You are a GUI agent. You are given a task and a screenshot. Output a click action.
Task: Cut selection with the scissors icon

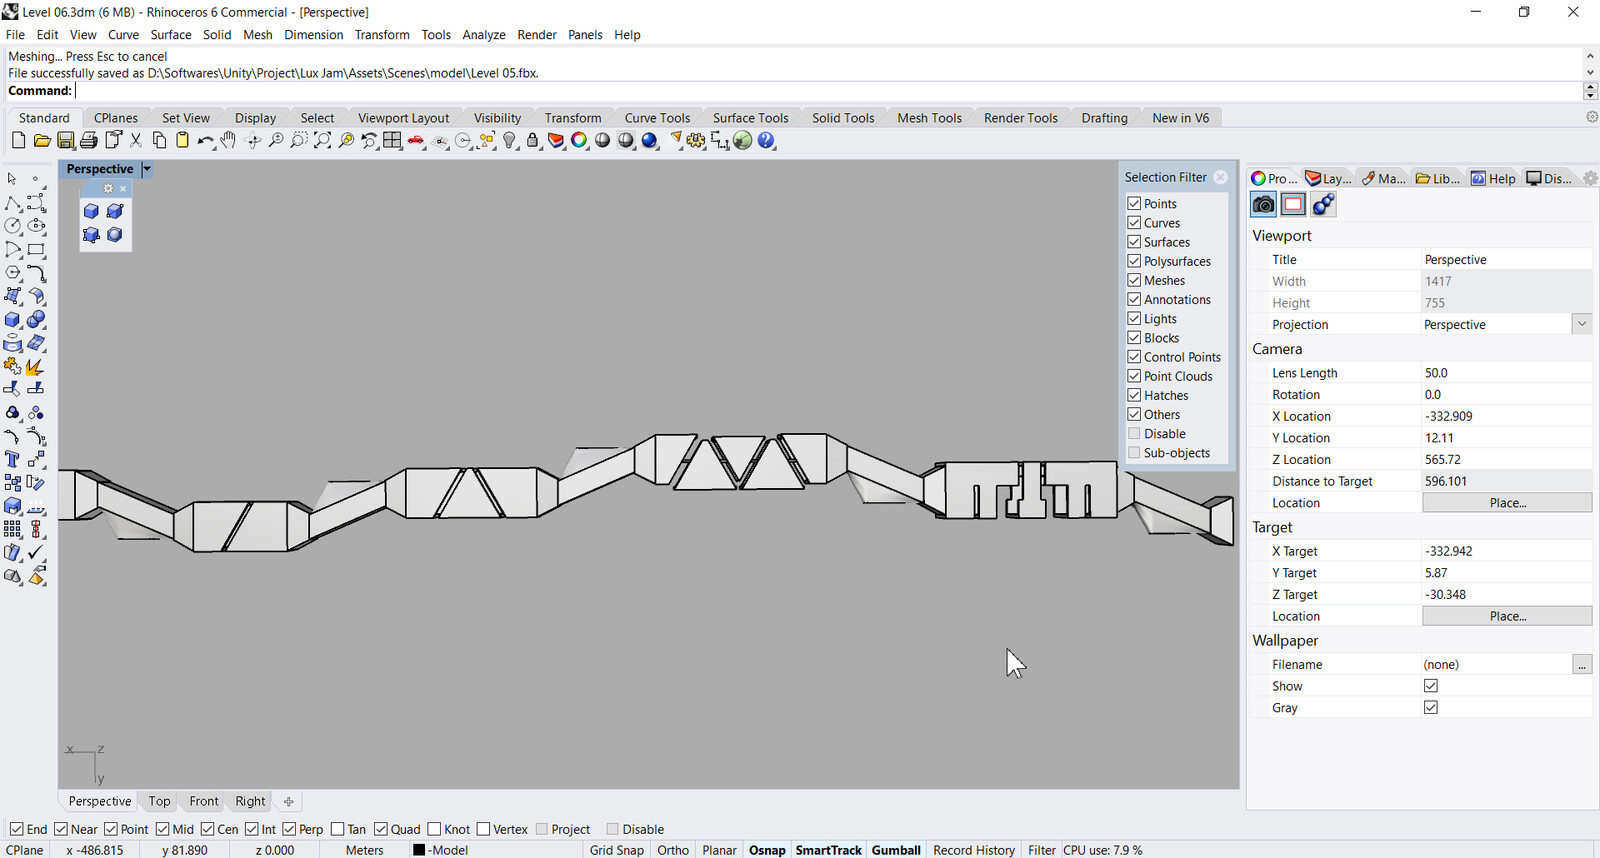point(136,140)
